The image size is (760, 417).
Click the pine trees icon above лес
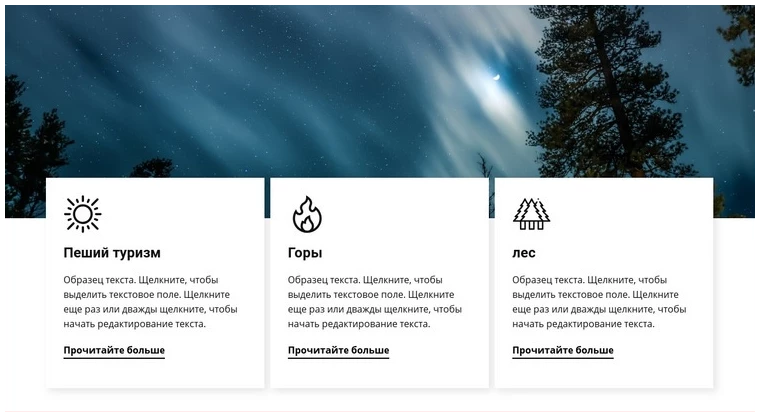tap(532, 214)
